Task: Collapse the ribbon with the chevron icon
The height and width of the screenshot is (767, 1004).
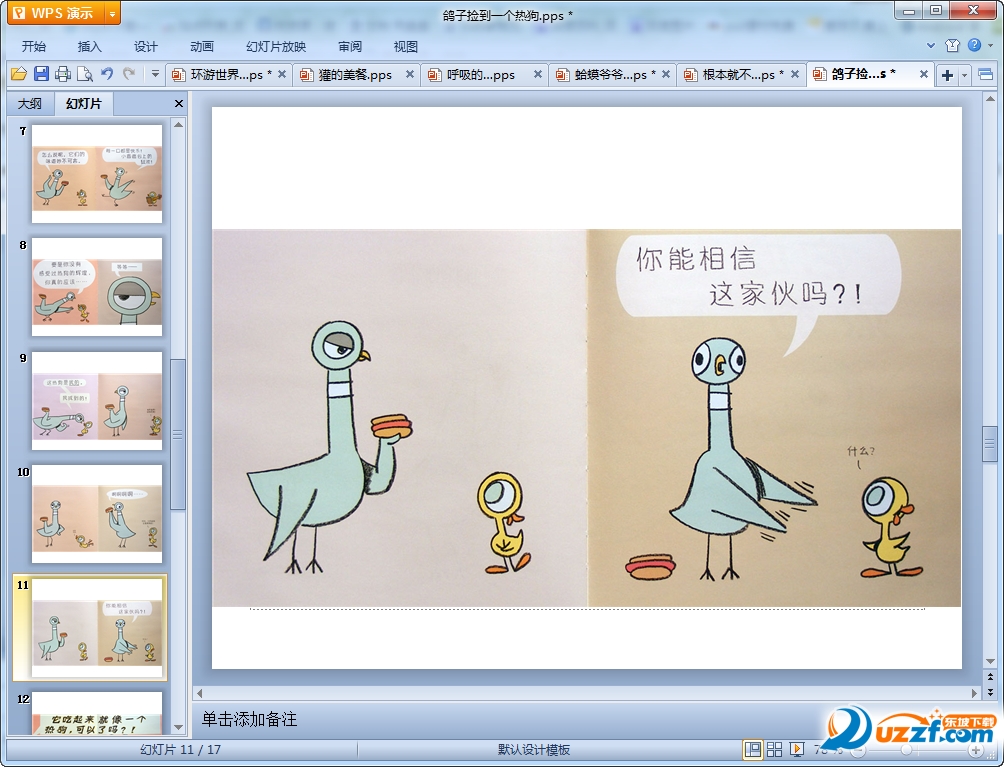Action: coord(931,45)
